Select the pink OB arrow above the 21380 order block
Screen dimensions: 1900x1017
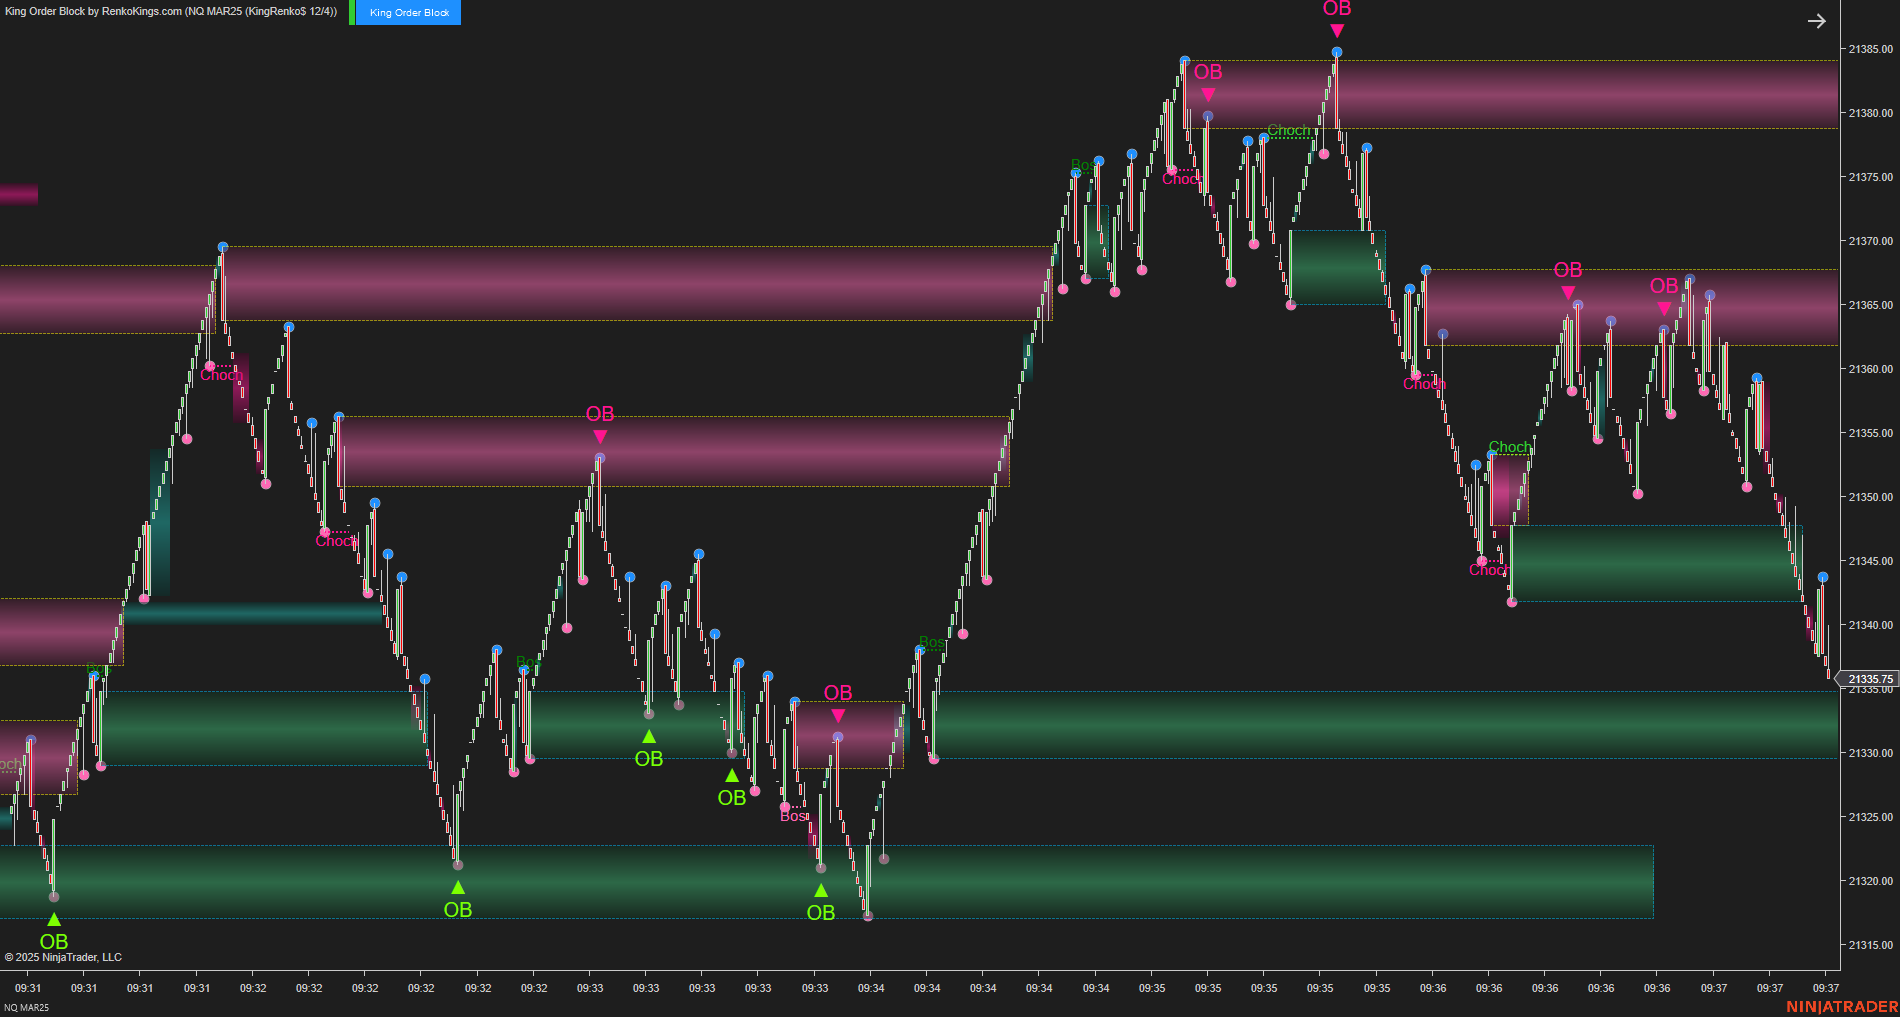pos(1209,92)
